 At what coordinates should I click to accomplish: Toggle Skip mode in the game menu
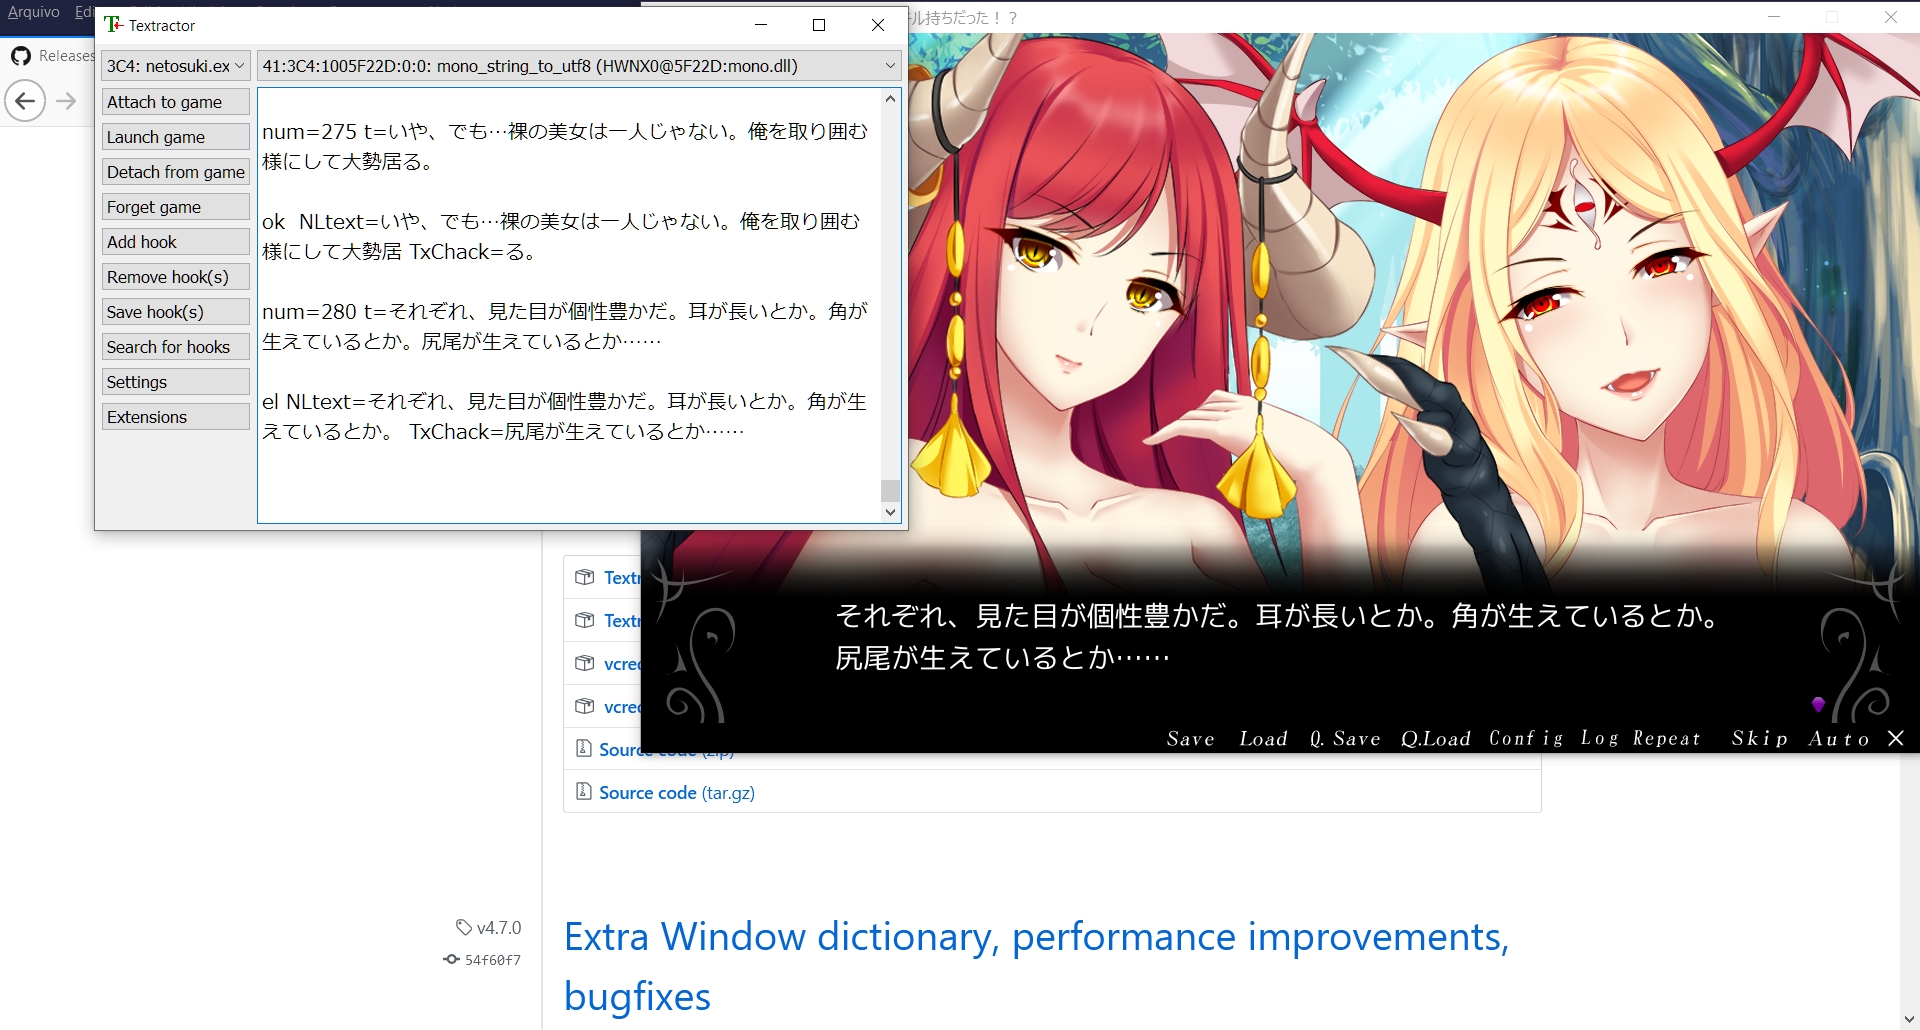[x=1760, y=738]
